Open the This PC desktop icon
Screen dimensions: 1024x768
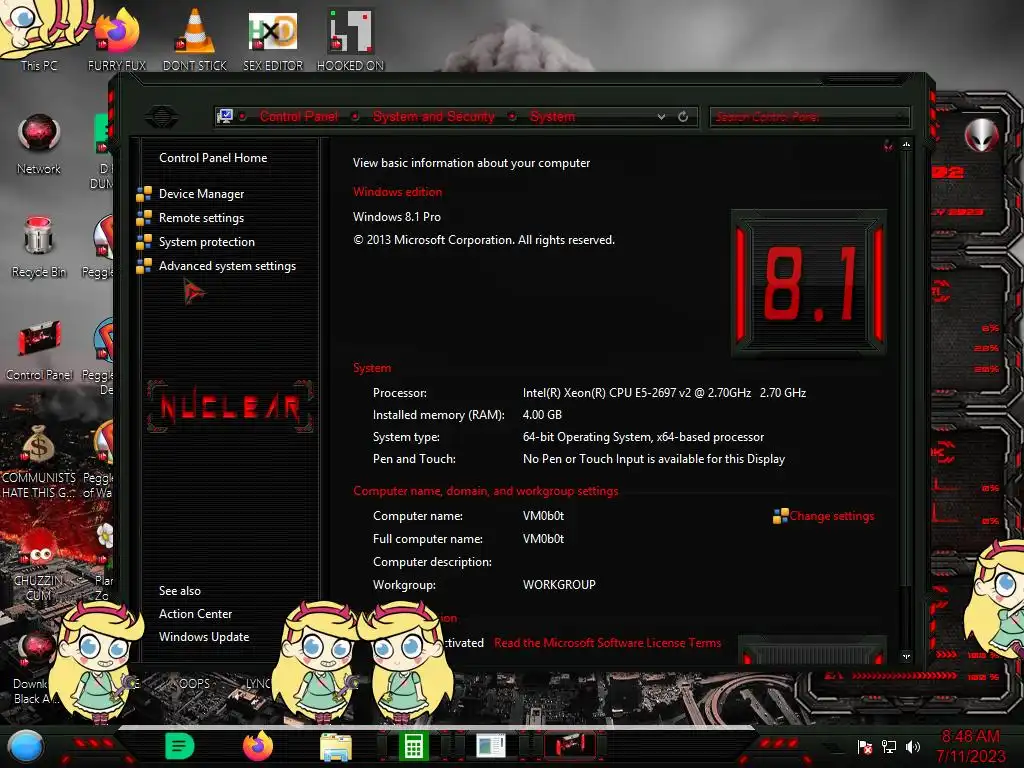pos(39,36)
